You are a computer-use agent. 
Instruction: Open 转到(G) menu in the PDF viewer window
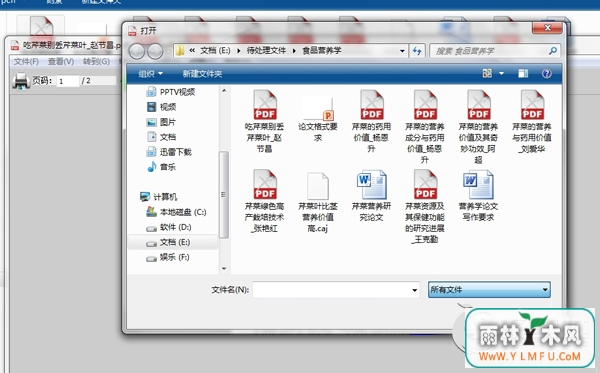click(x=96, y=62)
